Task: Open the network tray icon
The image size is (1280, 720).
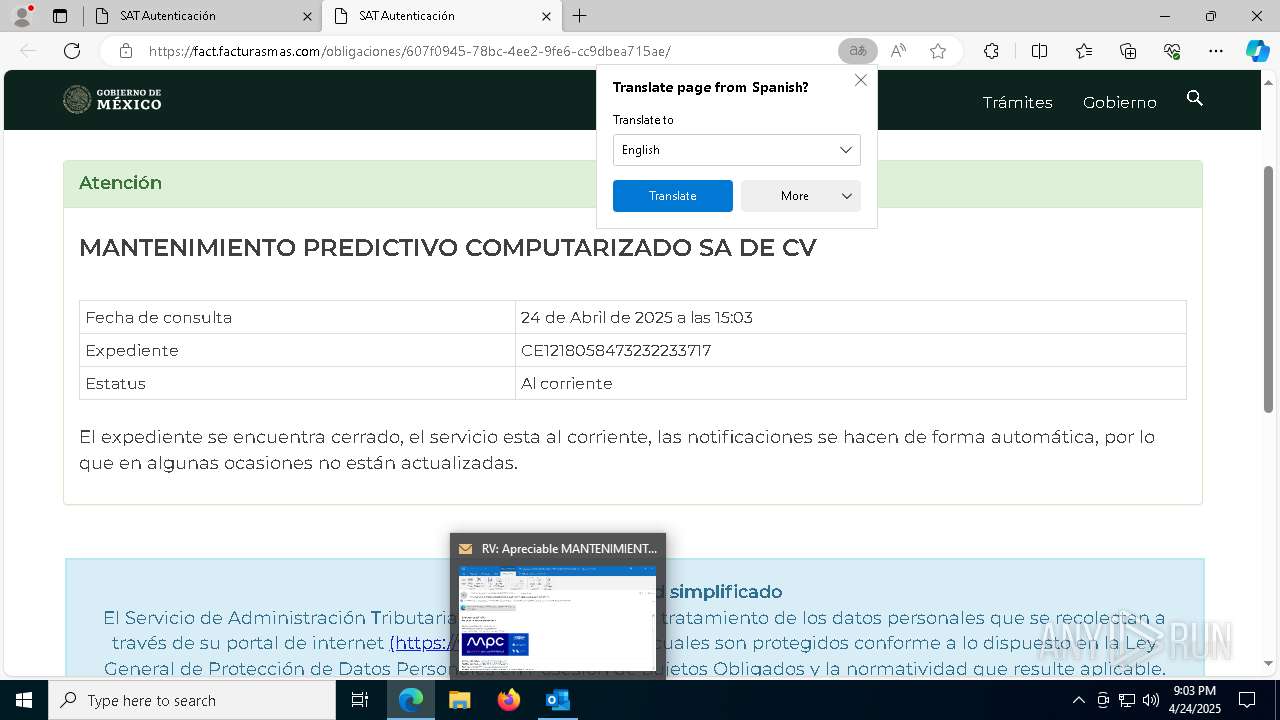Action: point(1127,700)
